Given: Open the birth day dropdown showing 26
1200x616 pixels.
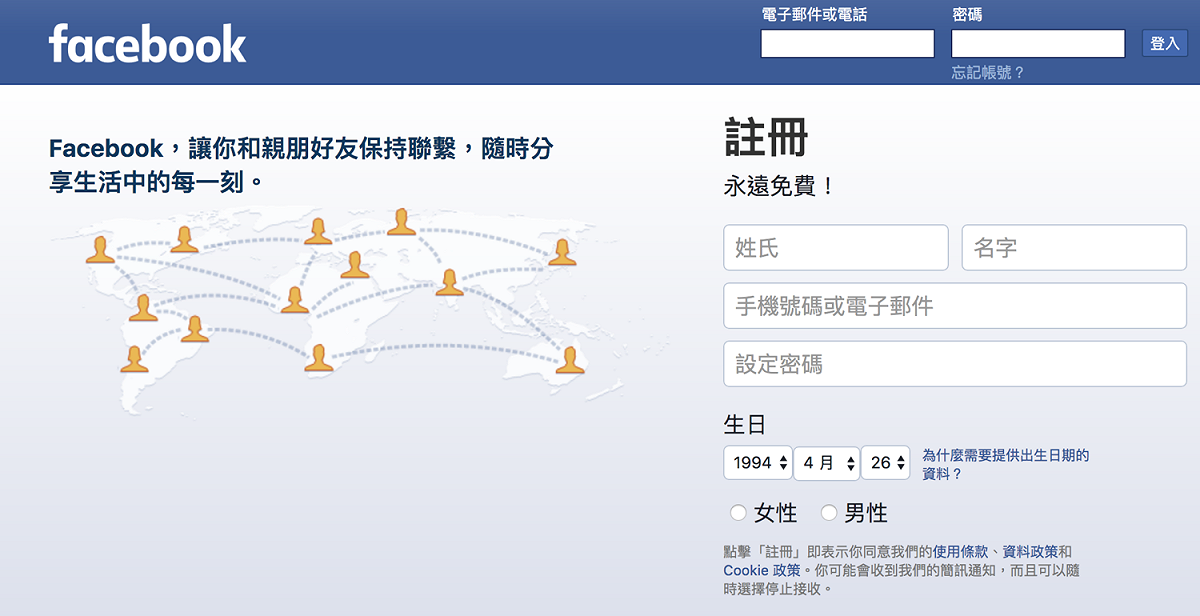Looking at the screenshot, I should pos(886,463).
